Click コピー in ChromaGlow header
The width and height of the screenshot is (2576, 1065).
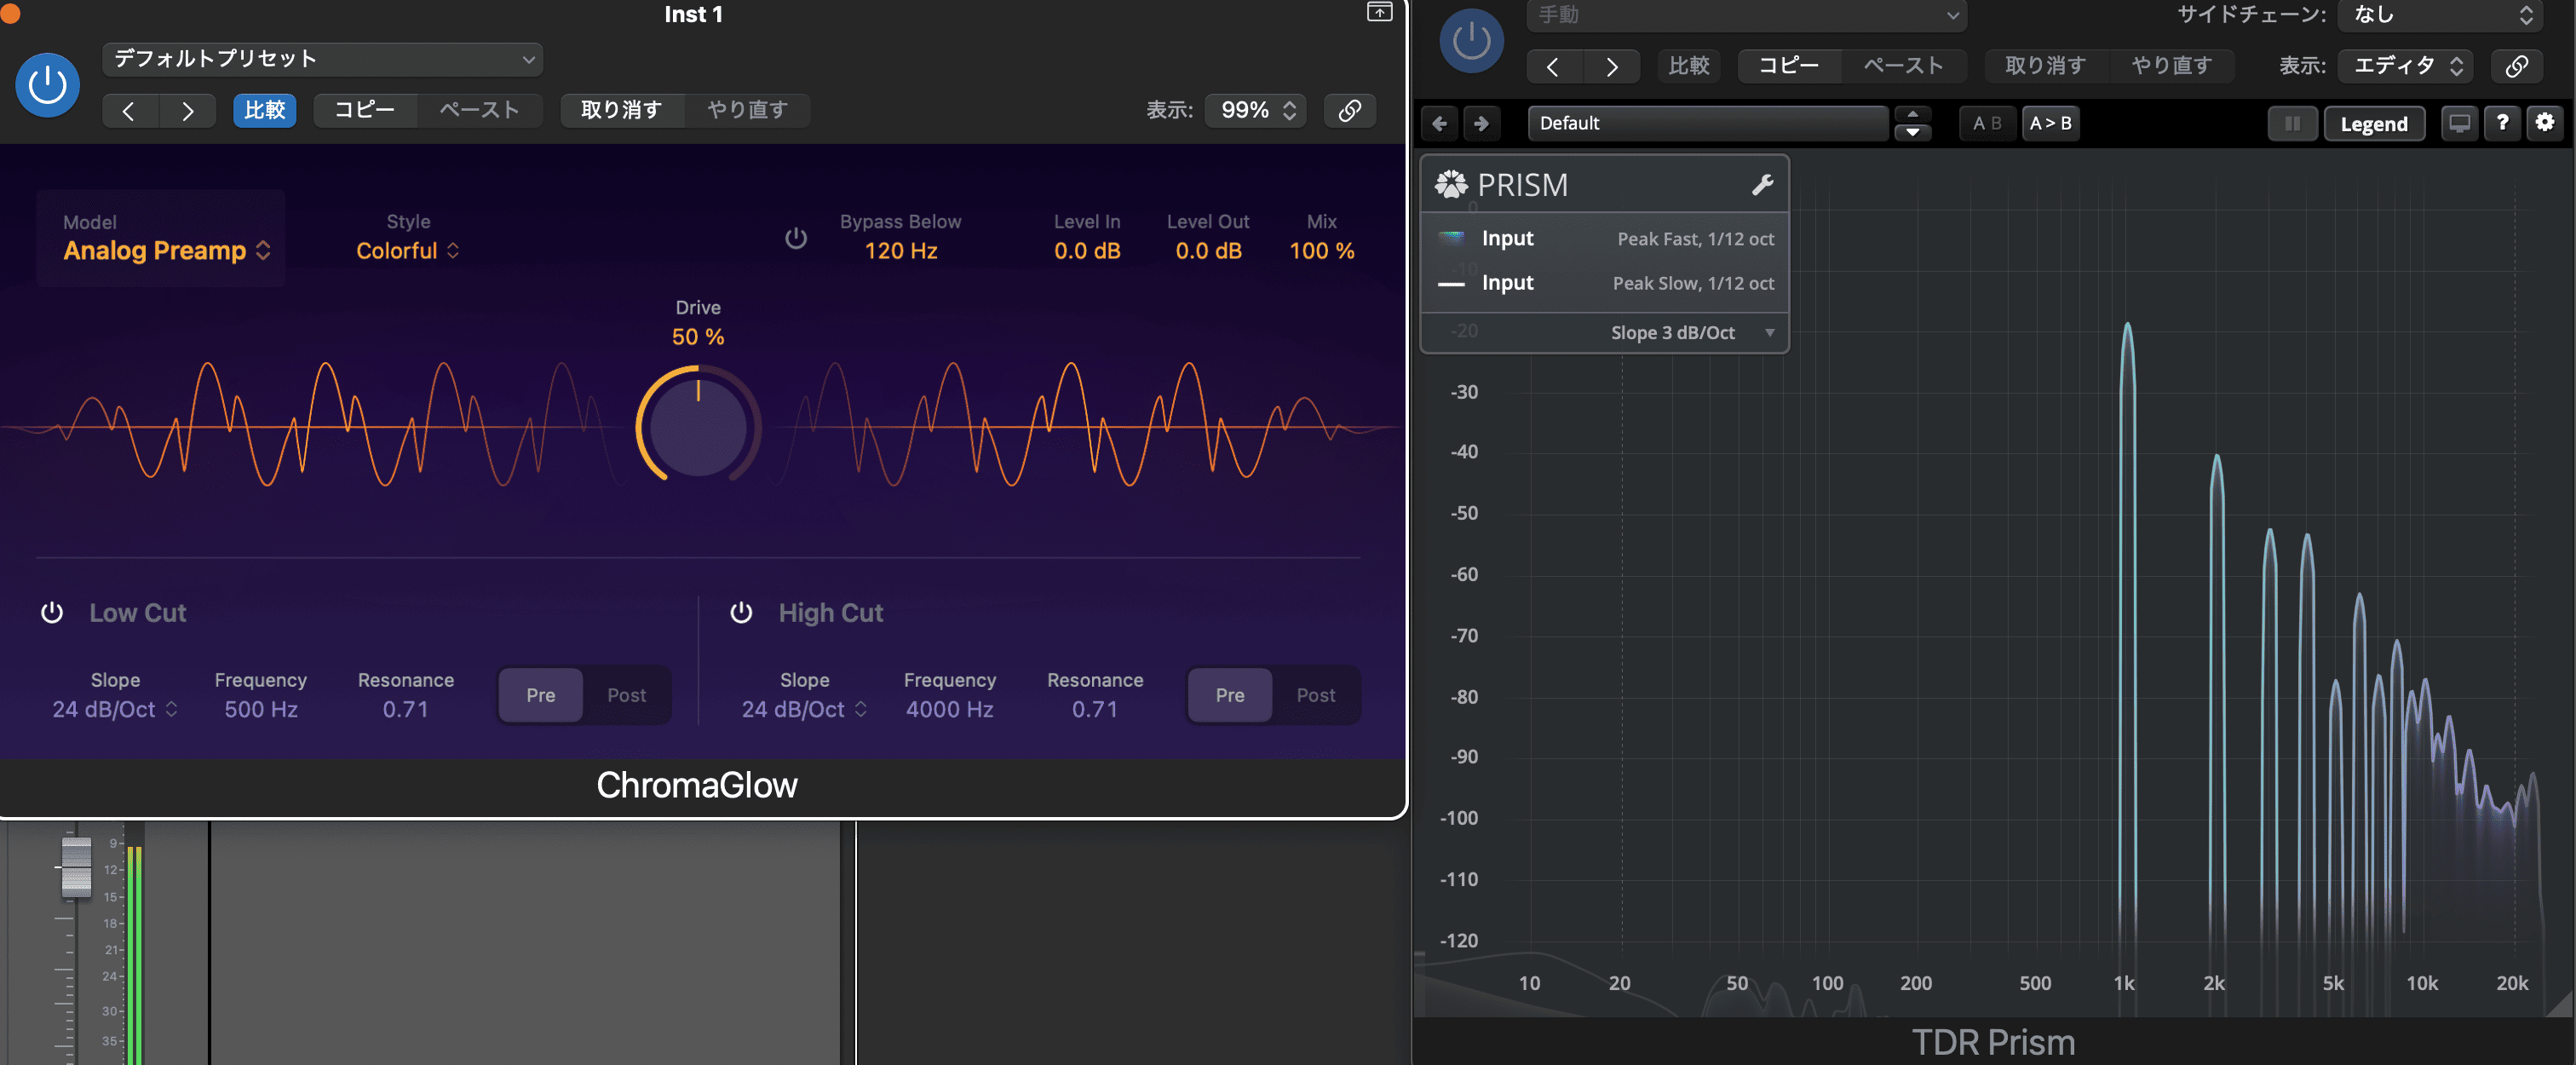tap(365, 110)
